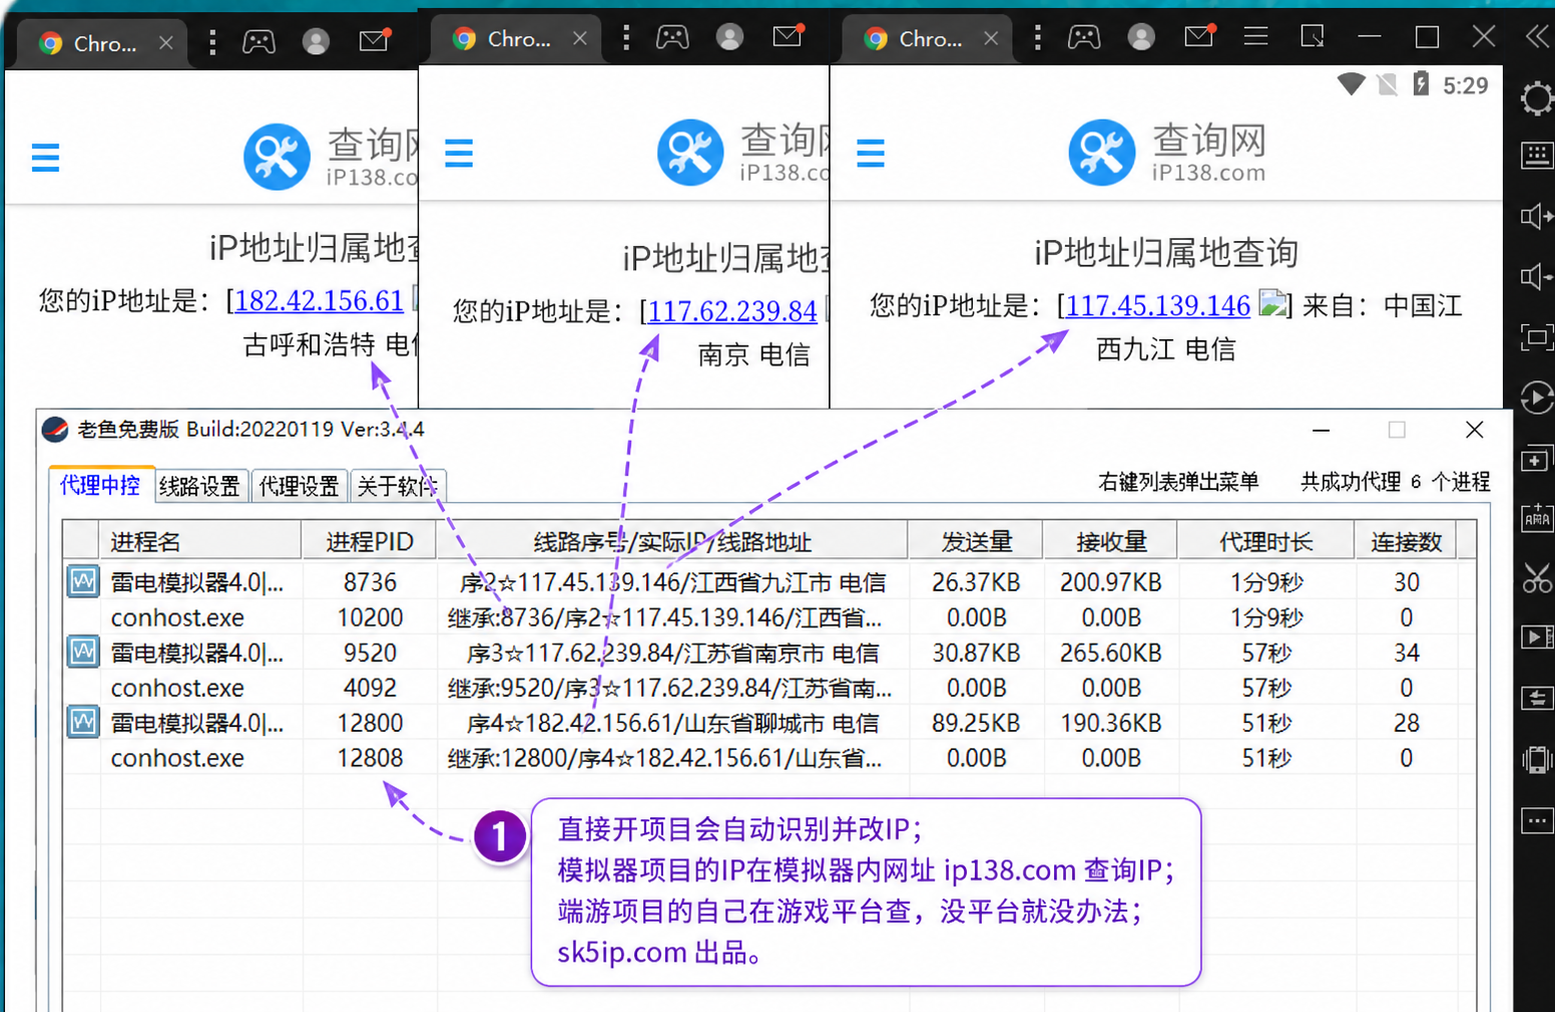The width and height of the screenshot is (1555, 1012).
Task: Click the volume up icon in the sidebar
Action: tap(1536, 216)
